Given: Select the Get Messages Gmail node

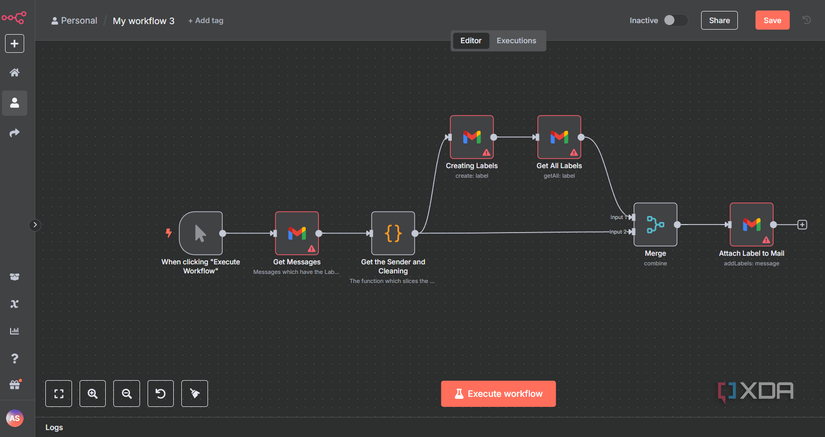Looking at the screenshot, I should point(297,233).
